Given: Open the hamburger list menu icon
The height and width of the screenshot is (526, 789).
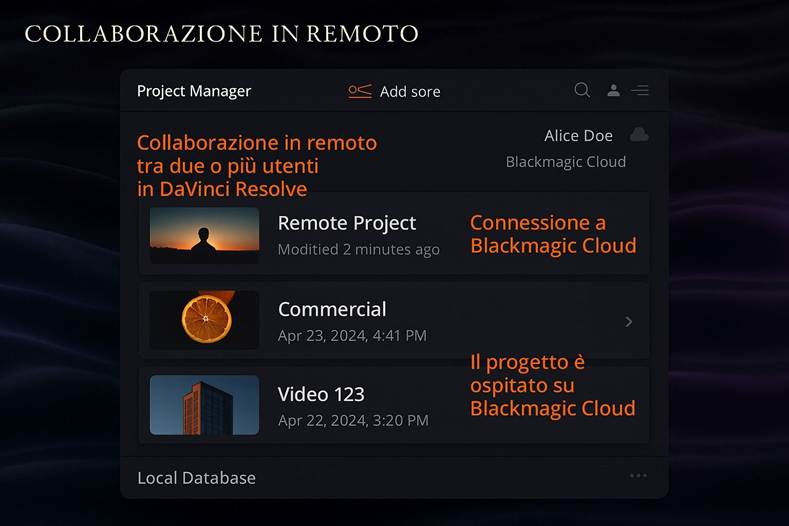Looking at the screenshot, I should point(640,91).
